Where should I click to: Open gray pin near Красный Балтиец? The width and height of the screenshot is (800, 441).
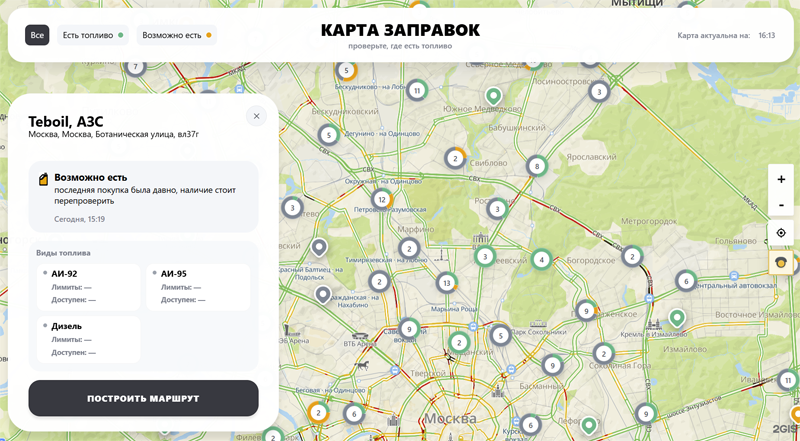[319, 248]
